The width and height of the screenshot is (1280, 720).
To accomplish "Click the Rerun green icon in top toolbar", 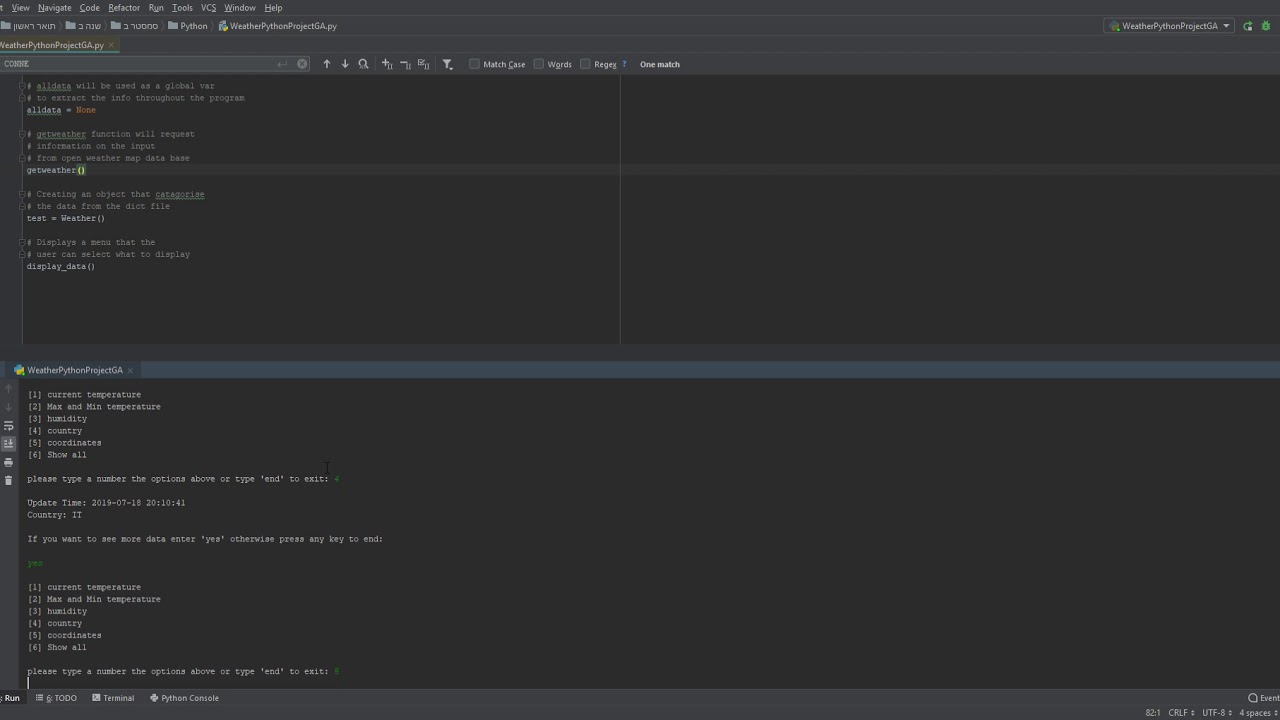I will (x=1248, y=26).
